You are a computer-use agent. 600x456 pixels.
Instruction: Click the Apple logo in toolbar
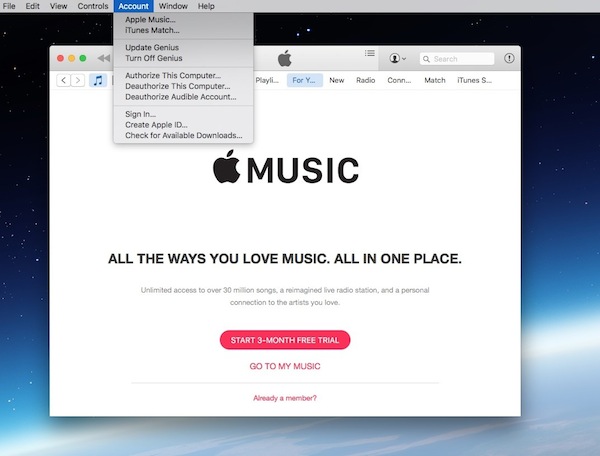click(285, 58)
